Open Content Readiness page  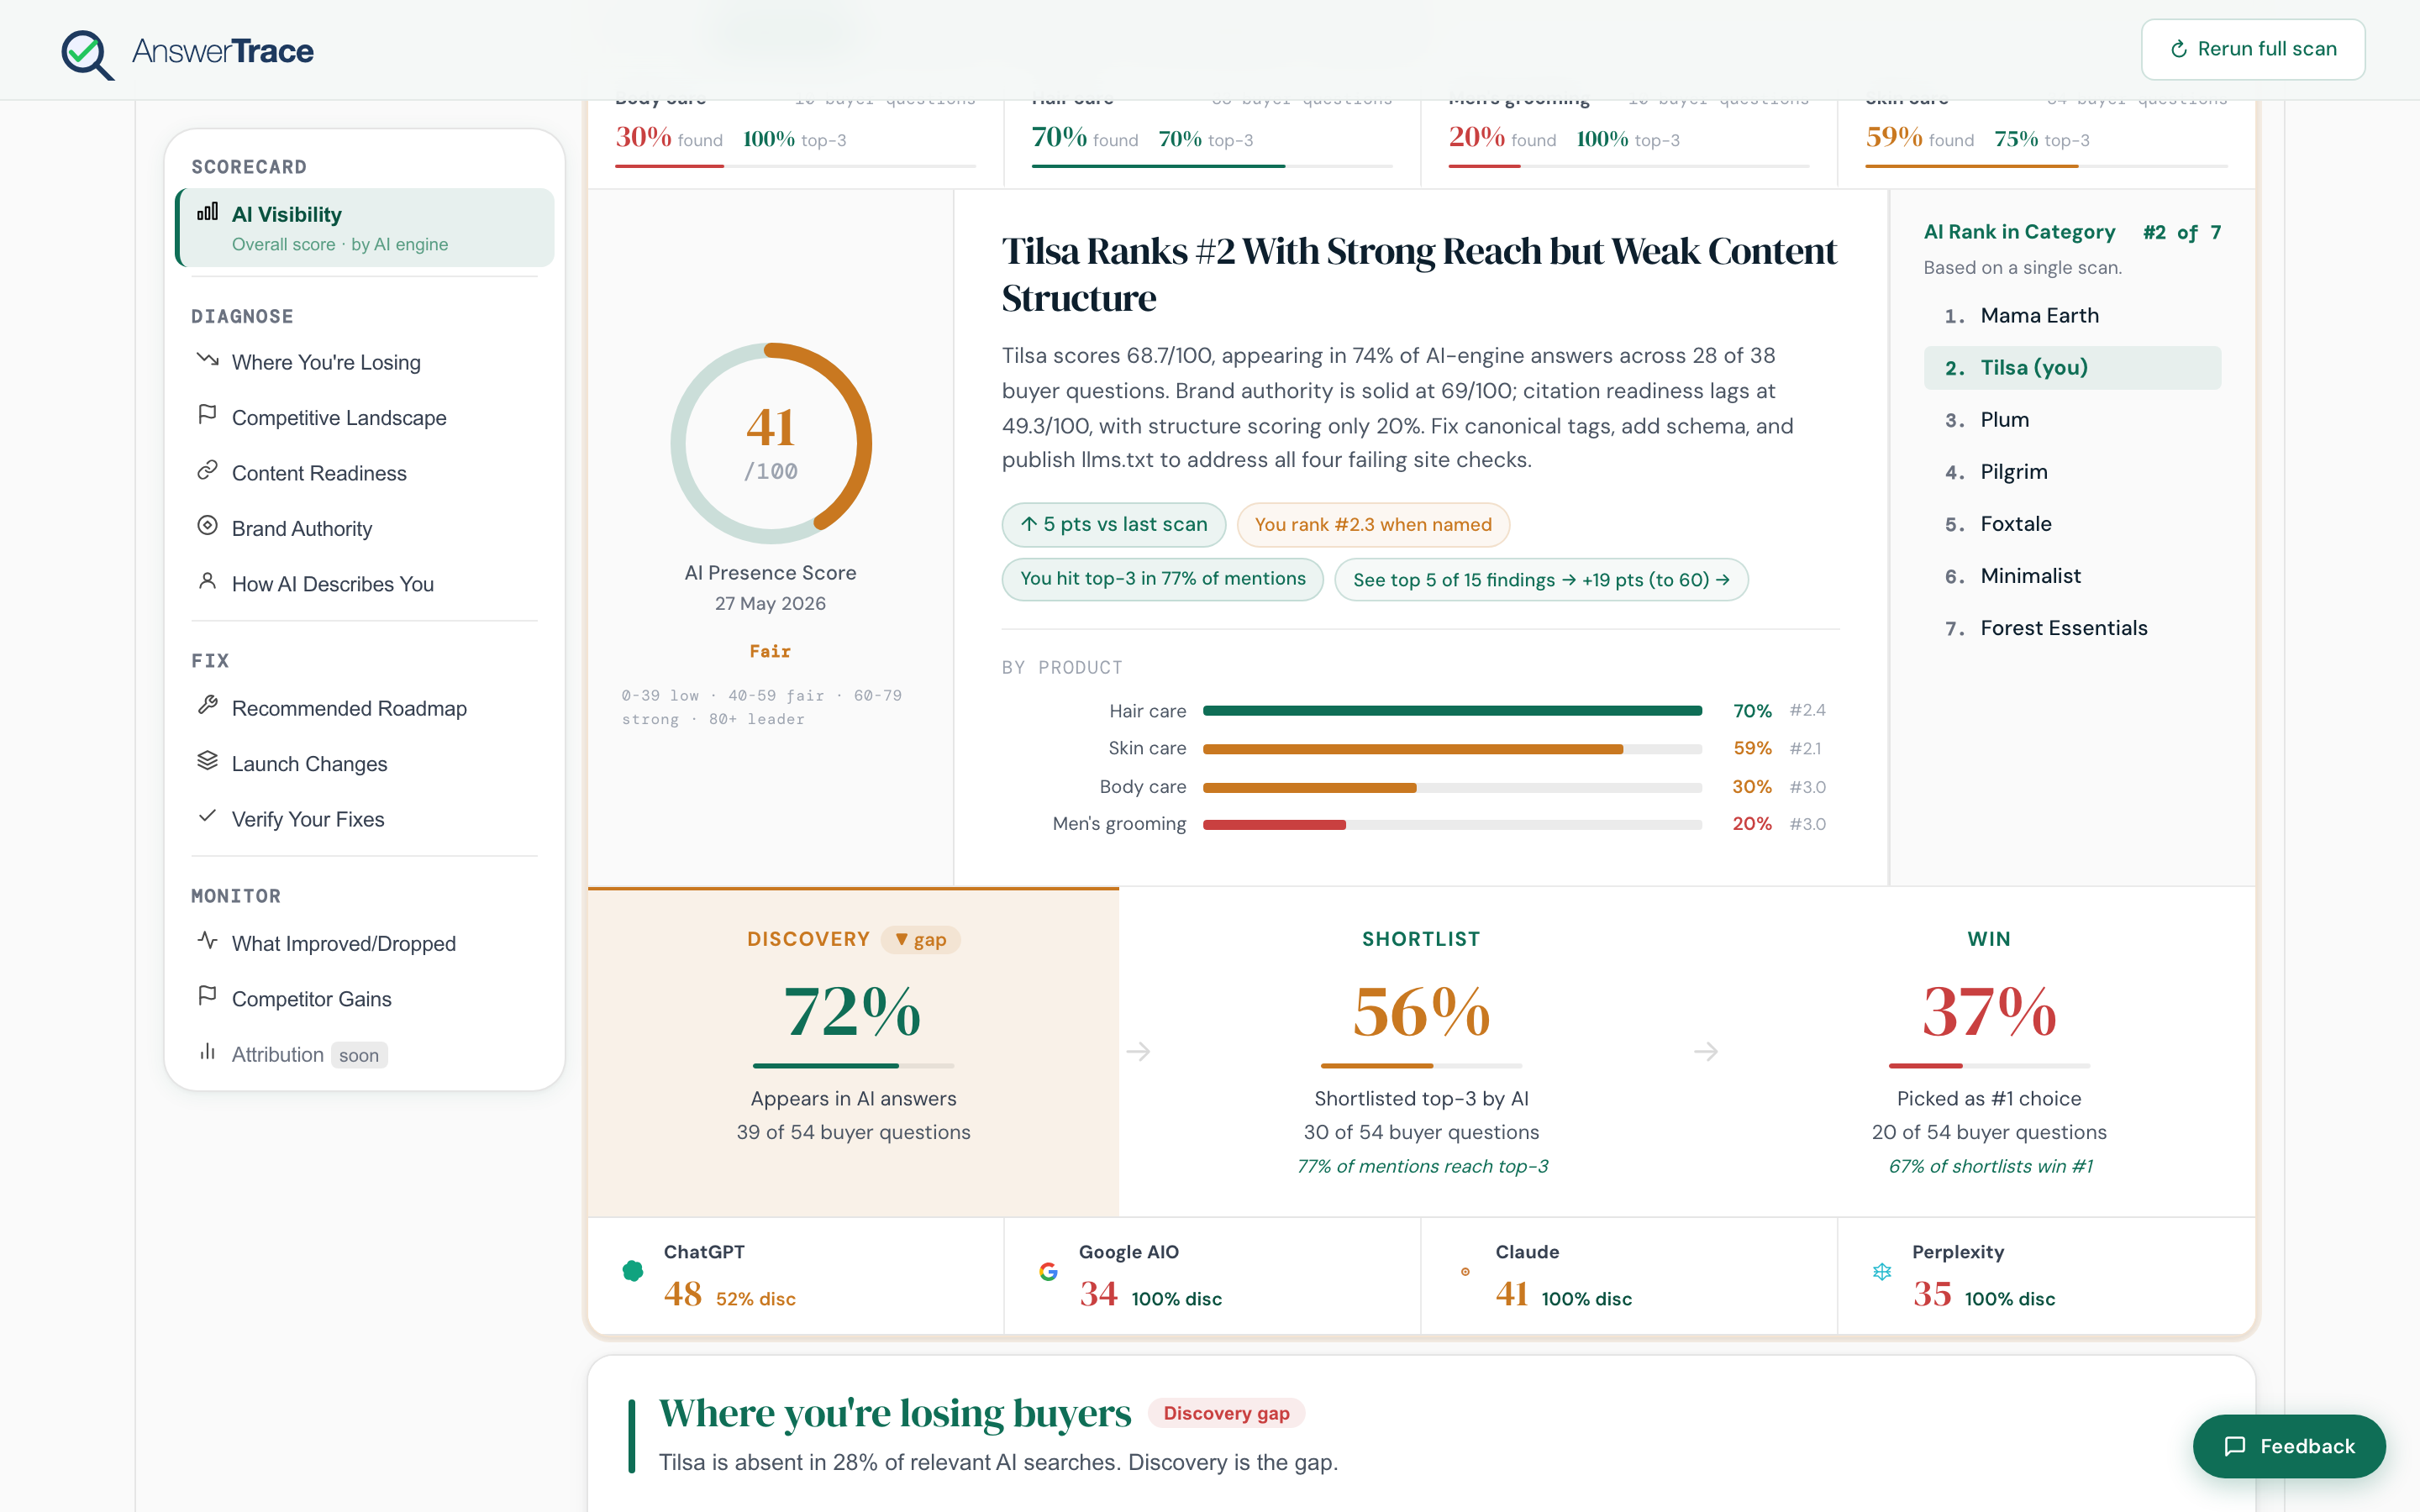click(x=365, y=473)
